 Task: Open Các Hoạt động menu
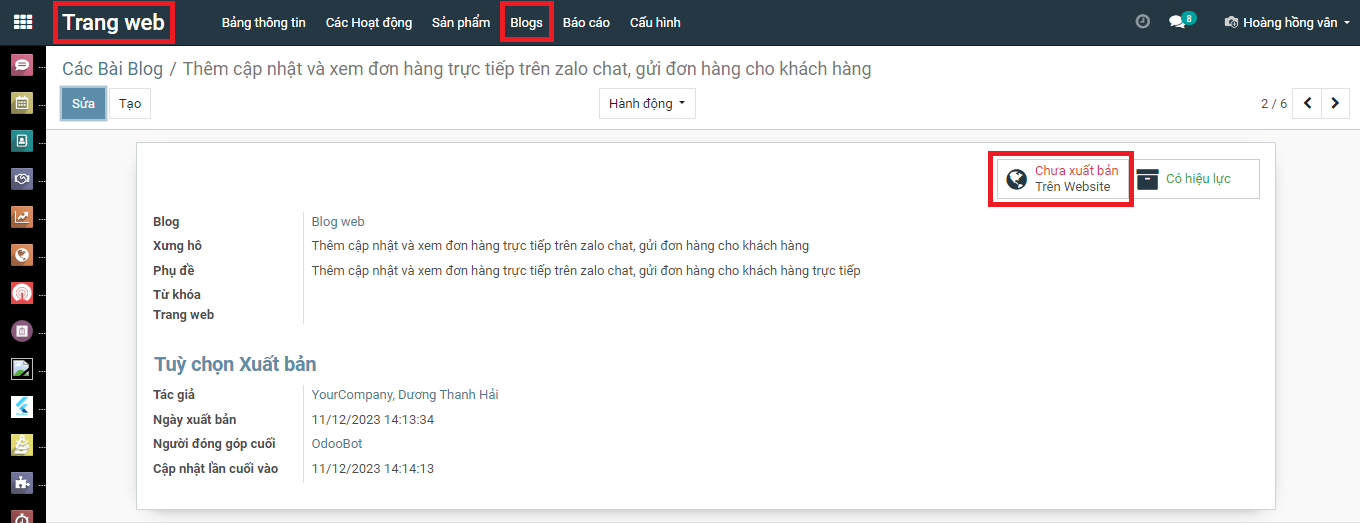[x=369, y=22]
